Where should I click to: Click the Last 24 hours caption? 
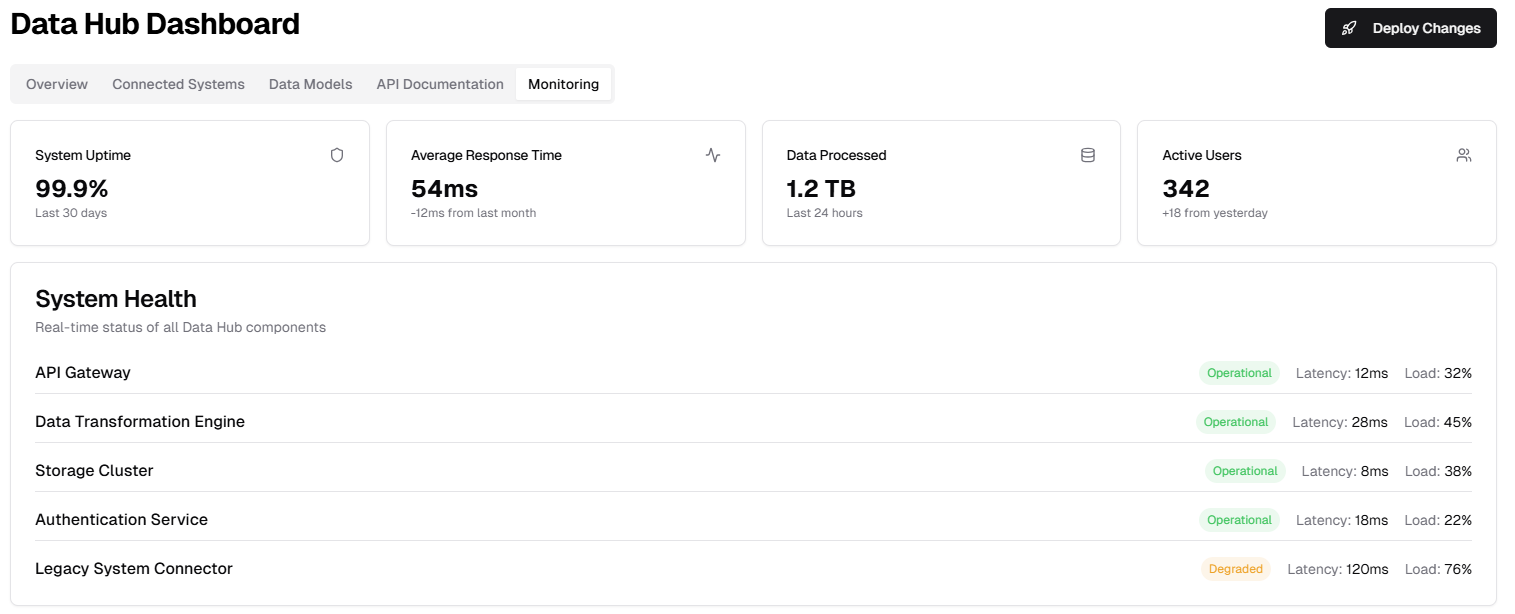click(x=825, y=213)
